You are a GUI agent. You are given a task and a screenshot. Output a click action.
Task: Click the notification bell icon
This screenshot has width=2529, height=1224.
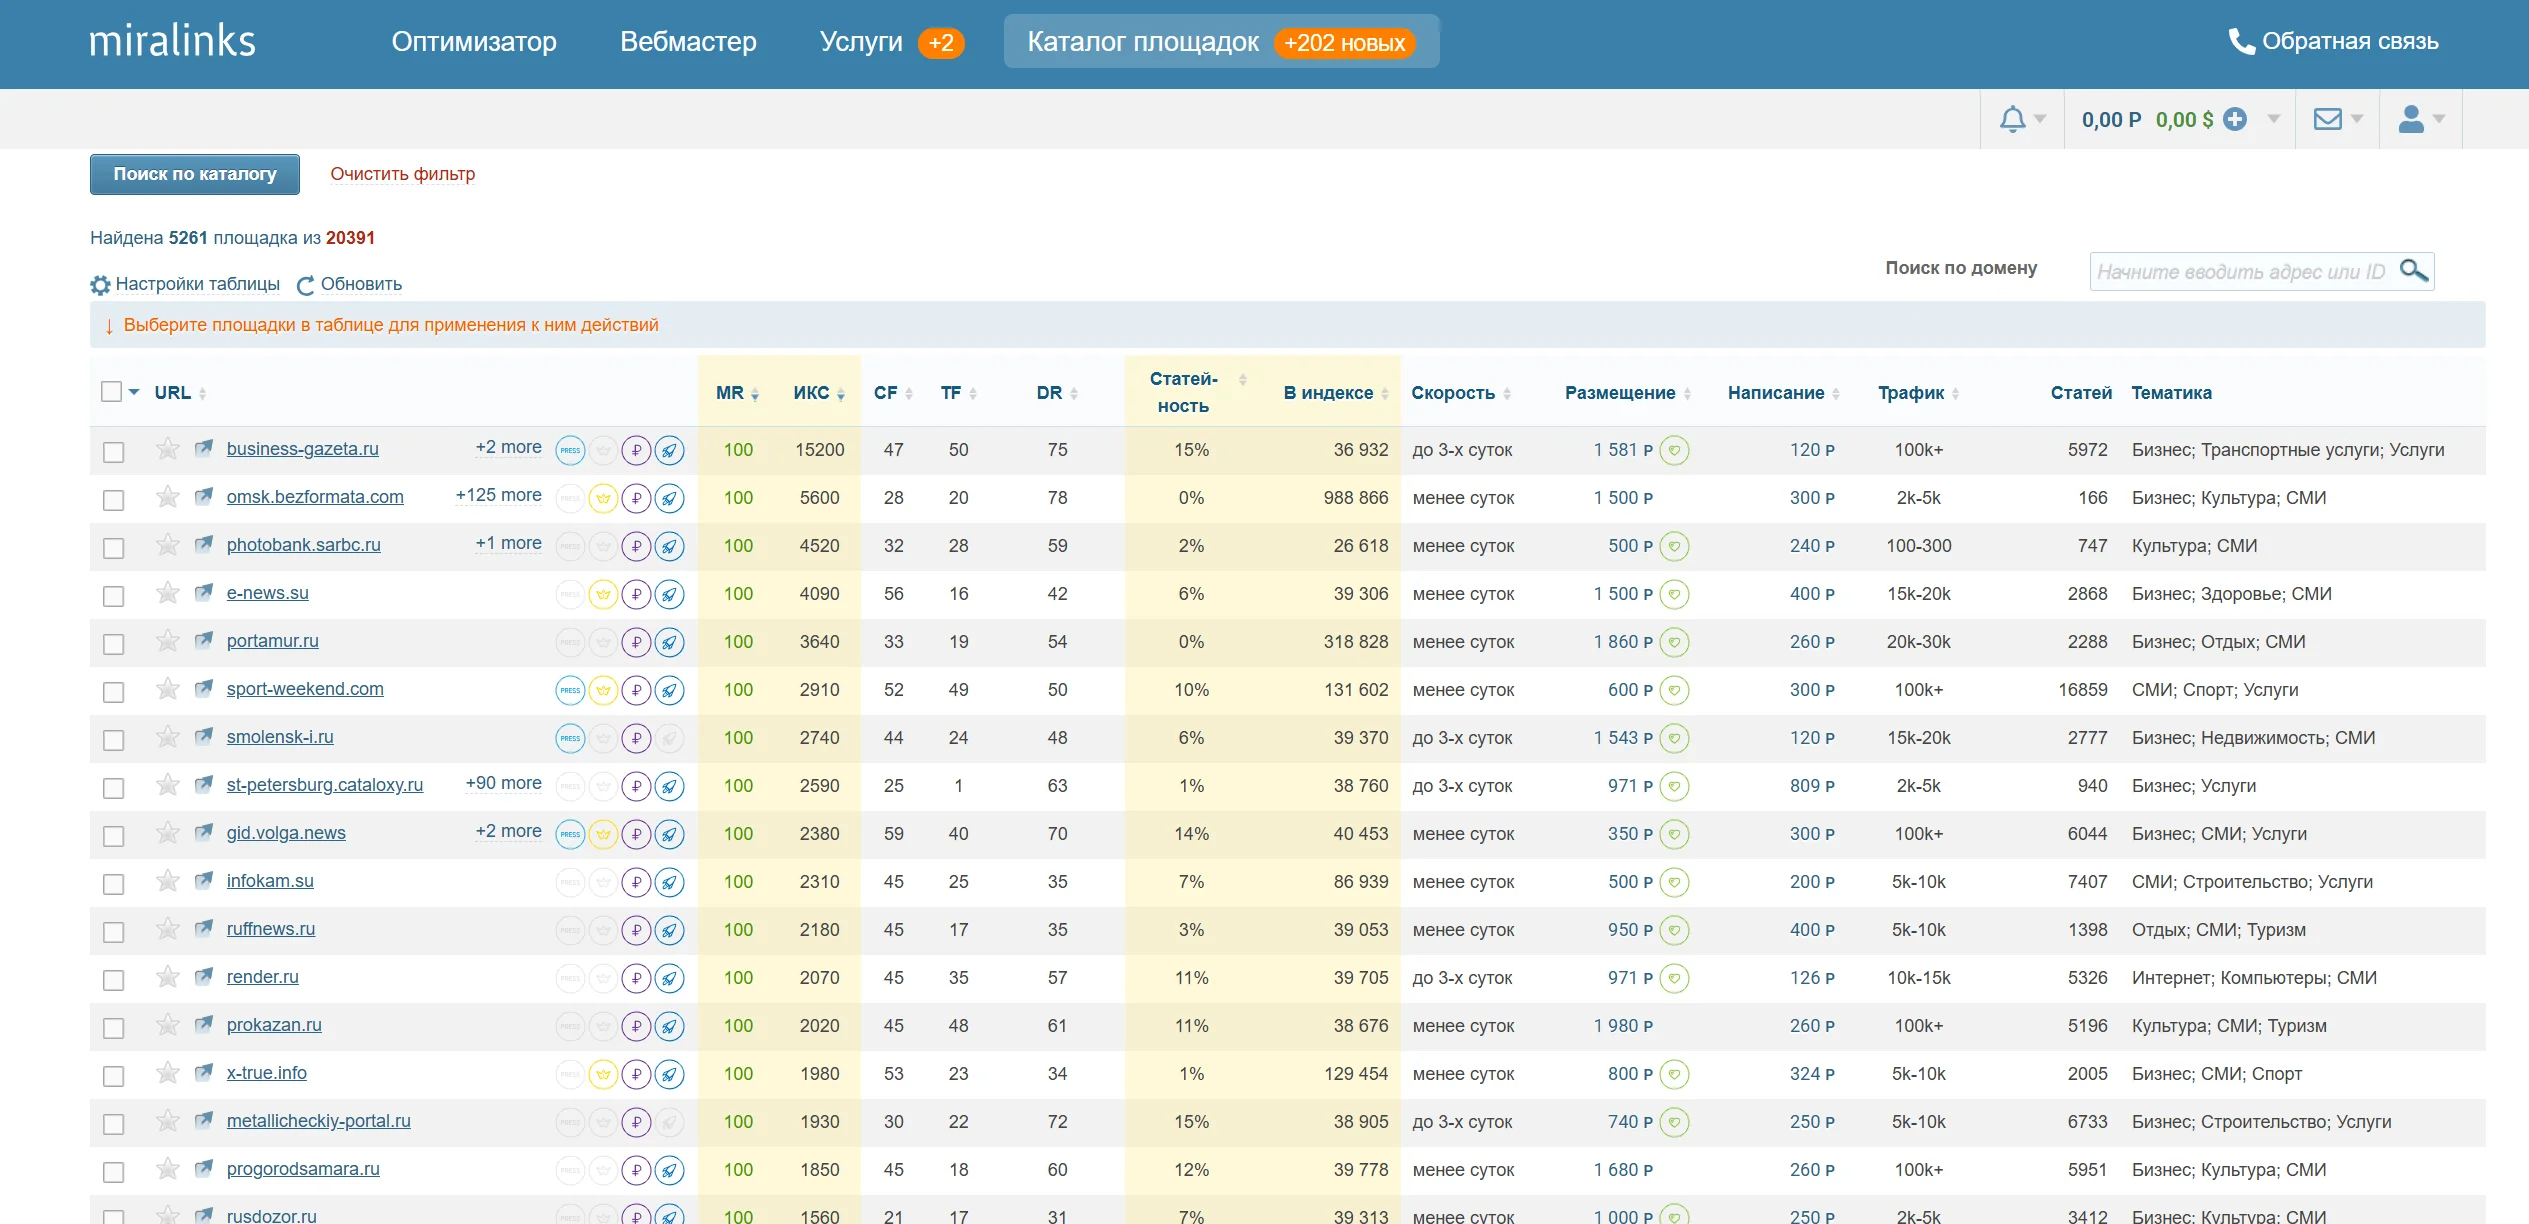2012,119
